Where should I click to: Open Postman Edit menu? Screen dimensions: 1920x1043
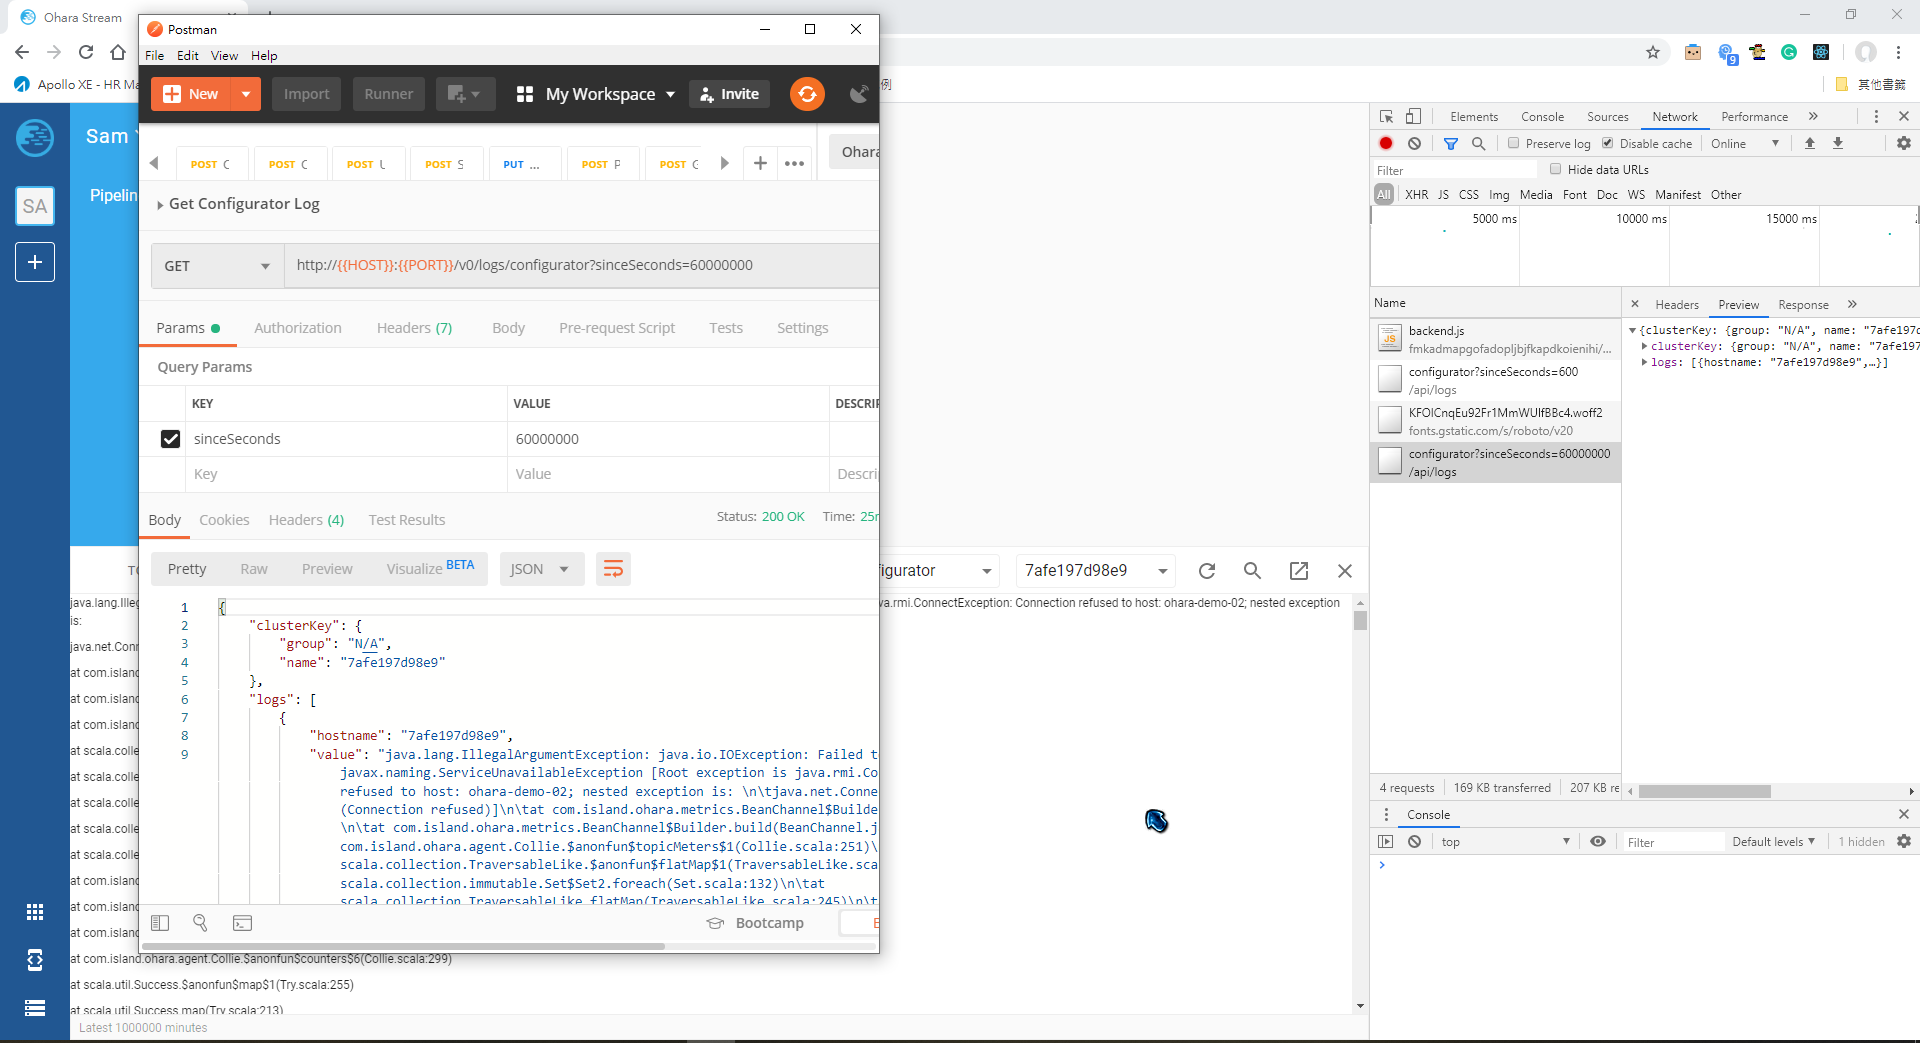[188, 56]
